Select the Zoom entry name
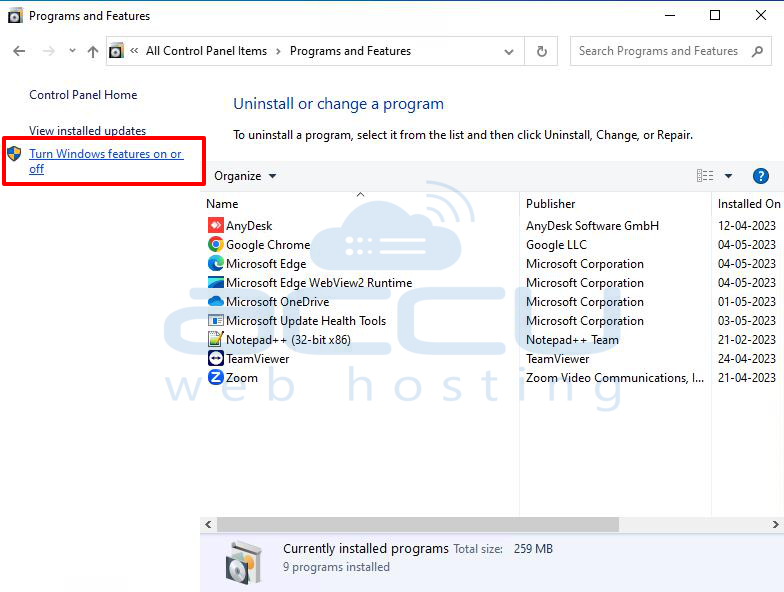The image size is (784, 592). (242, 378)
